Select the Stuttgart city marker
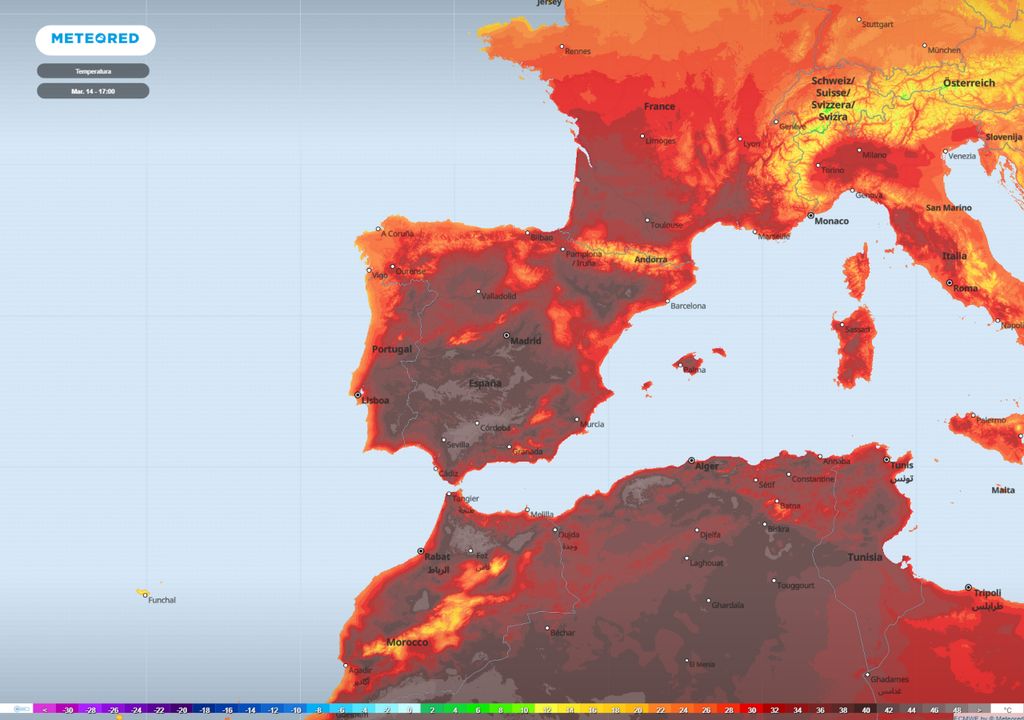 pyautogui.click(x=859, y=20)
